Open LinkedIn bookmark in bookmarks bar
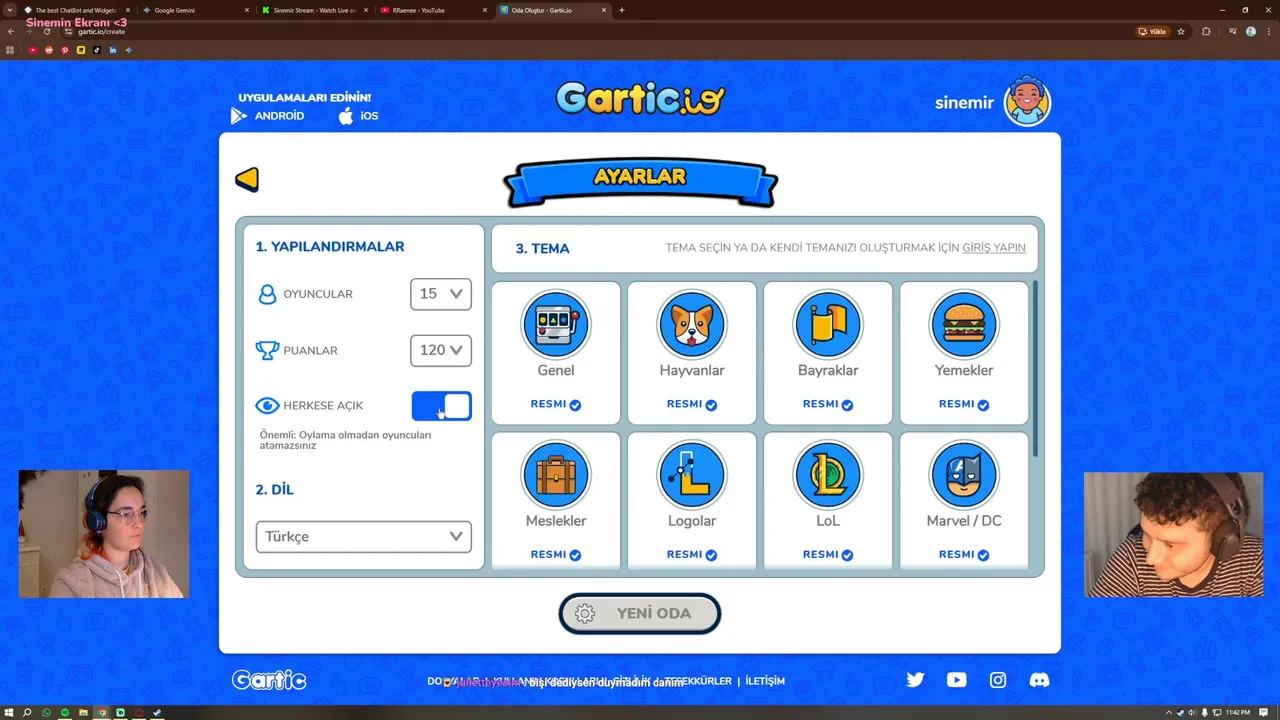Screen dimensions: 1280x720 click(113, 50)
